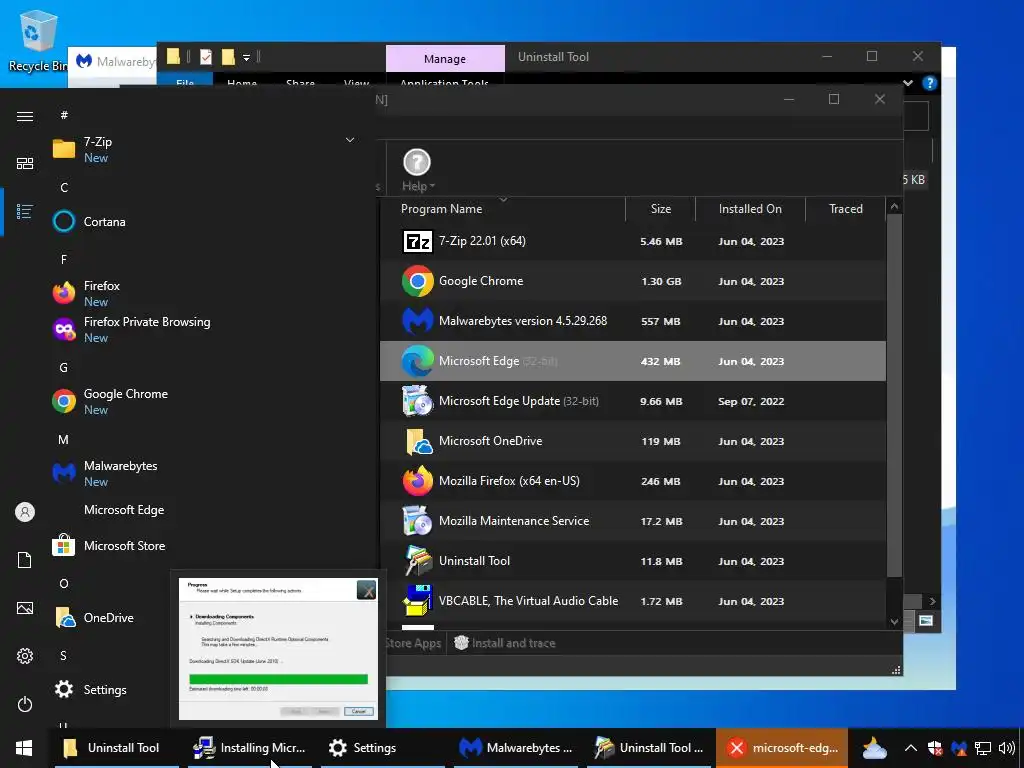This screenshot has height=768, width=1024.
Task: Click the installer preview thumbnail window
Action: 278,648
